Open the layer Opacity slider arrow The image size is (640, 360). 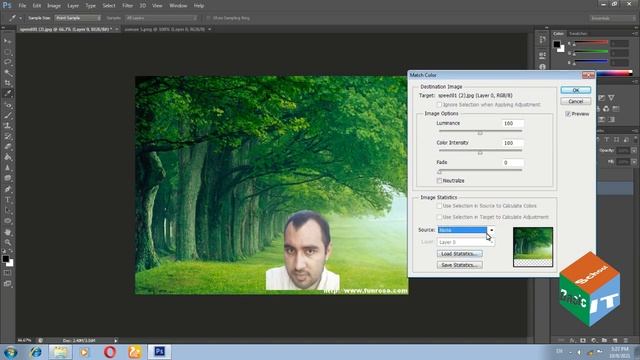coord(634,151)
